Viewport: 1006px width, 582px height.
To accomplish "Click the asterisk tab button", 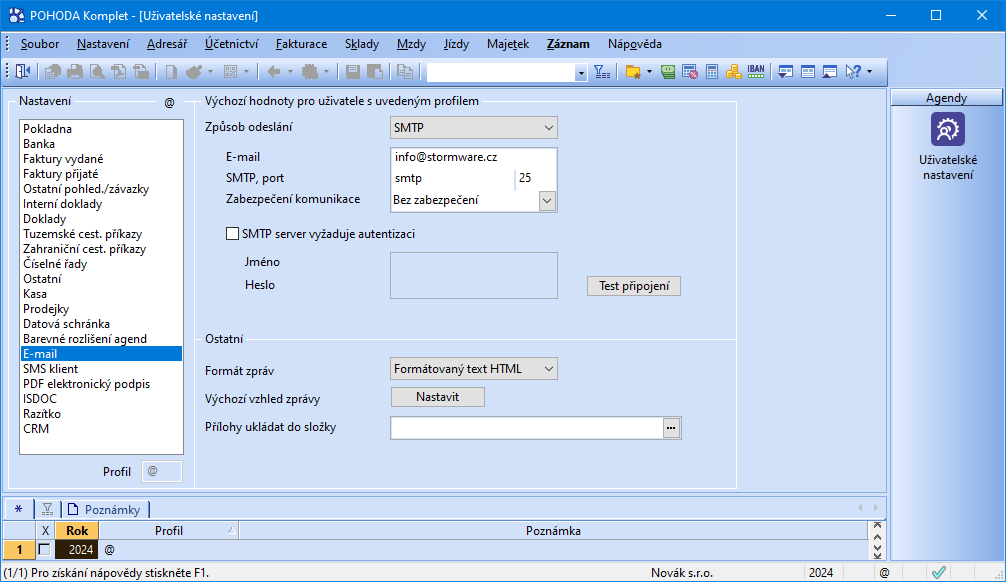I will pos(19,509).
